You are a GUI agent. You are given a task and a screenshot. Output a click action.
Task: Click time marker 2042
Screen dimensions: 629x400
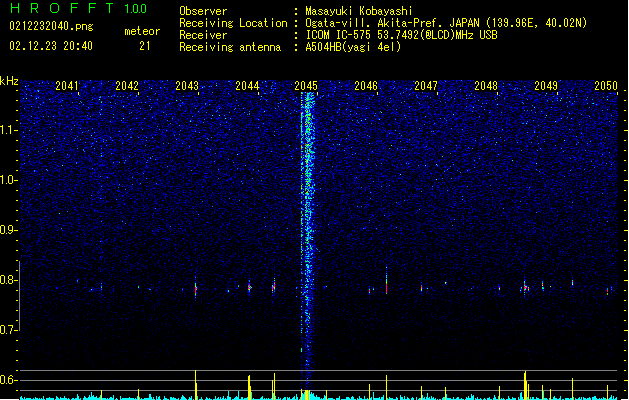127,86
